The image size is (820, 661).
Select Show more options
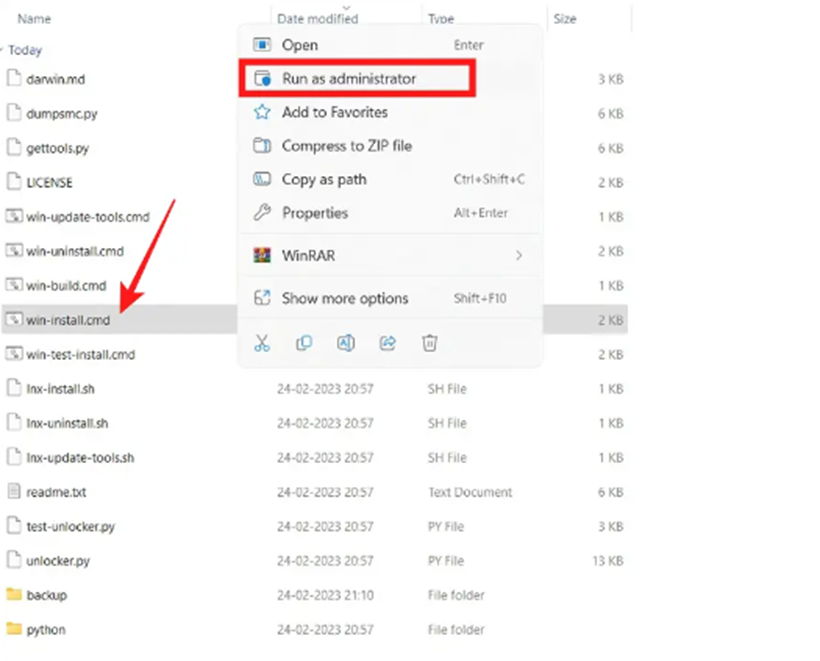(390, 298)
